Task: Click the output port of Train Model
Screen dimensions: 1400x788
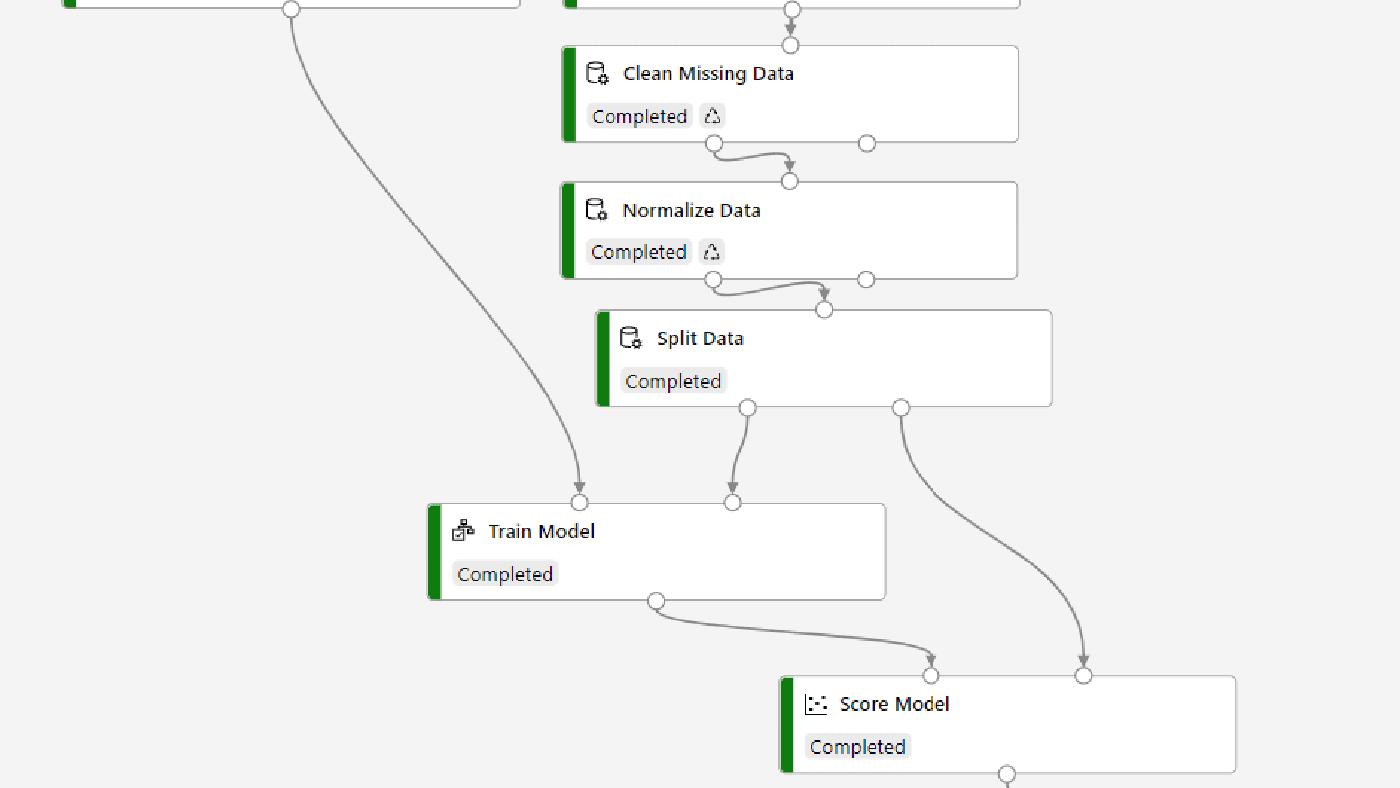Action: (655, 600)
